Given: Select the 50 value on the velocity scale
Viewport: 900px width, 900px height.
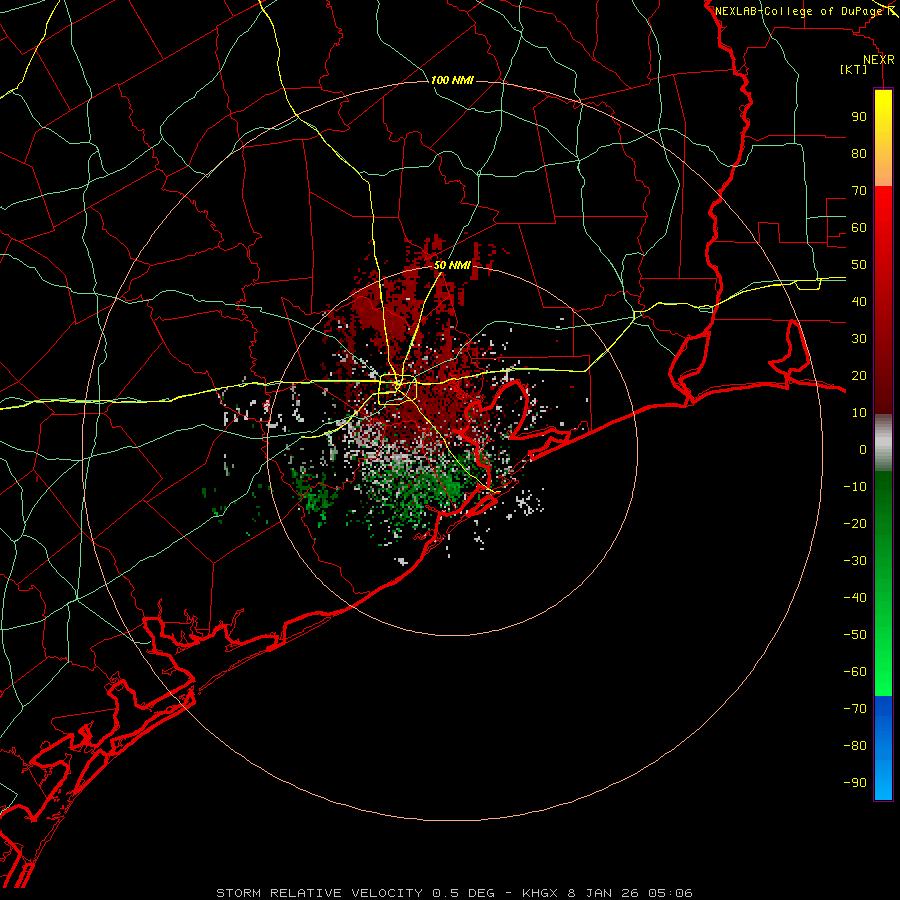Looking at the screenshot, I should [x=859, y=265].
